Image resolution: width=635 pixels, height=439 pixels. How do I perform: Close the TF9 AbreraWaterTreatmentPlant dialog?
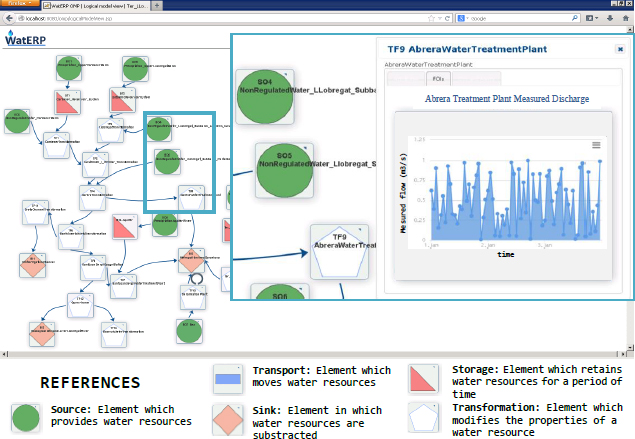pyautogui.click(x=620, y=49)
